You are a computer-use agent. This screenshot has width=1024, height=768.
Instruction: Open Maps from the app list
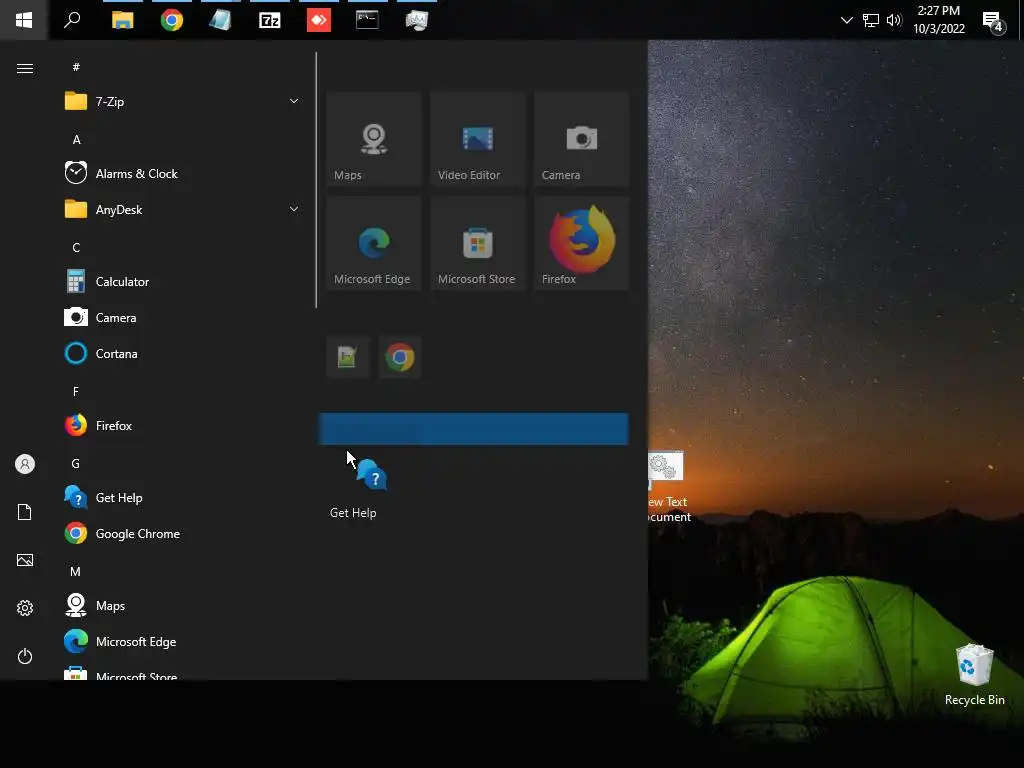click(181, 605)
